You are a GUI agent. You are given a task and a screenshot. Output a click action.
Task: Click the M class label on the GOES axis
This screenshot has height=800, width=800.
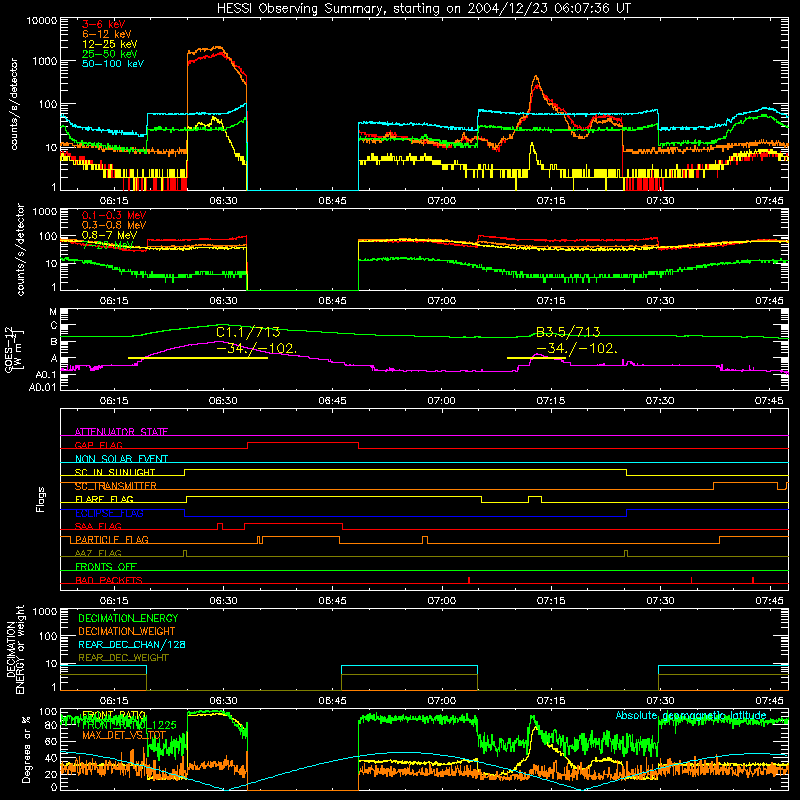tap(53, 312)
